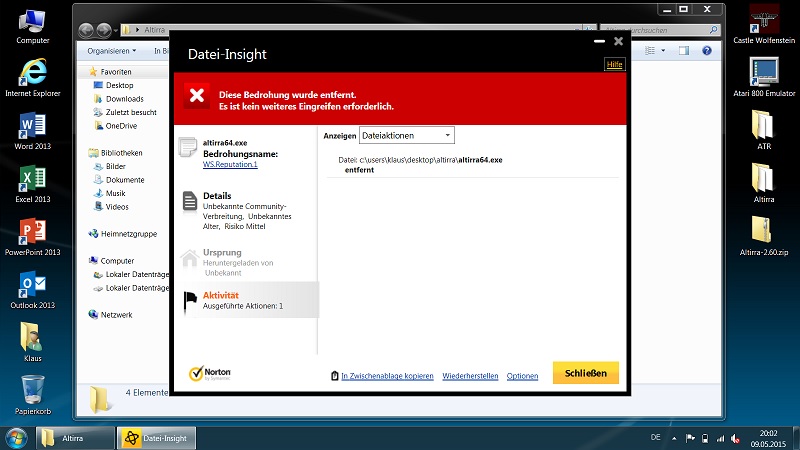Click the Hilfe link in Datei-Insight

pos(614,64)
